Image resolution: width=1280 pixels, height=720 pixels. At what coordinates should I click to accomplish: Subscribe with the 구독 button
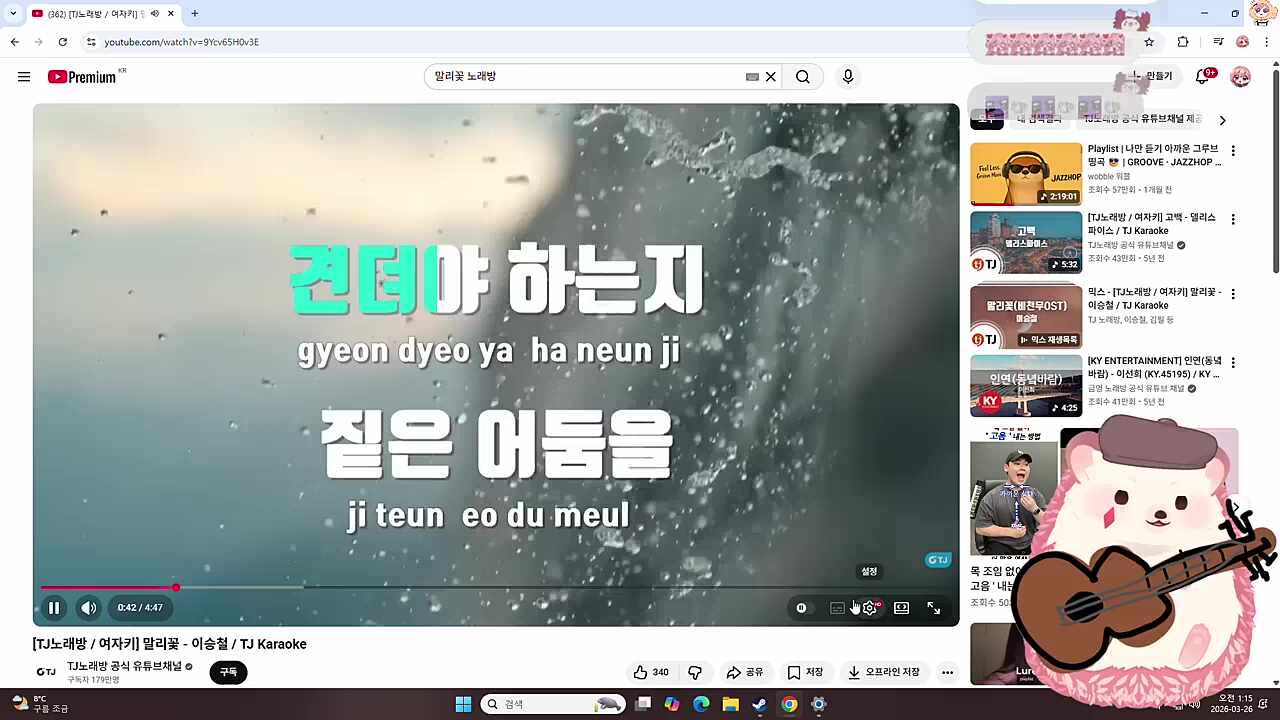coord(228,672)
